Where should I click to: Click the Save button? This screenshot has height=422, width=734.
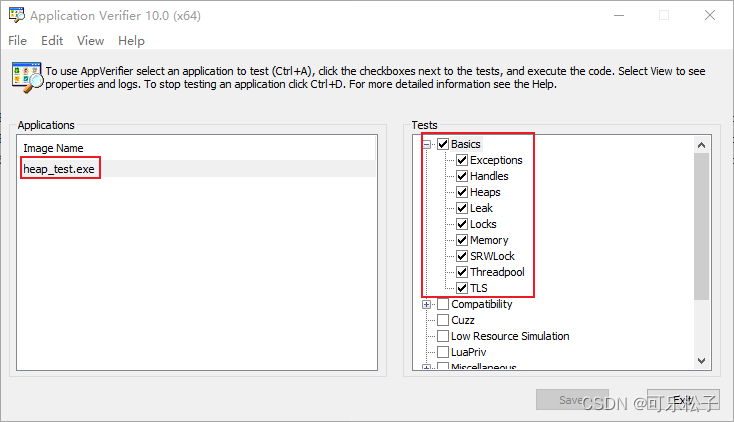(x=572, y=400)
